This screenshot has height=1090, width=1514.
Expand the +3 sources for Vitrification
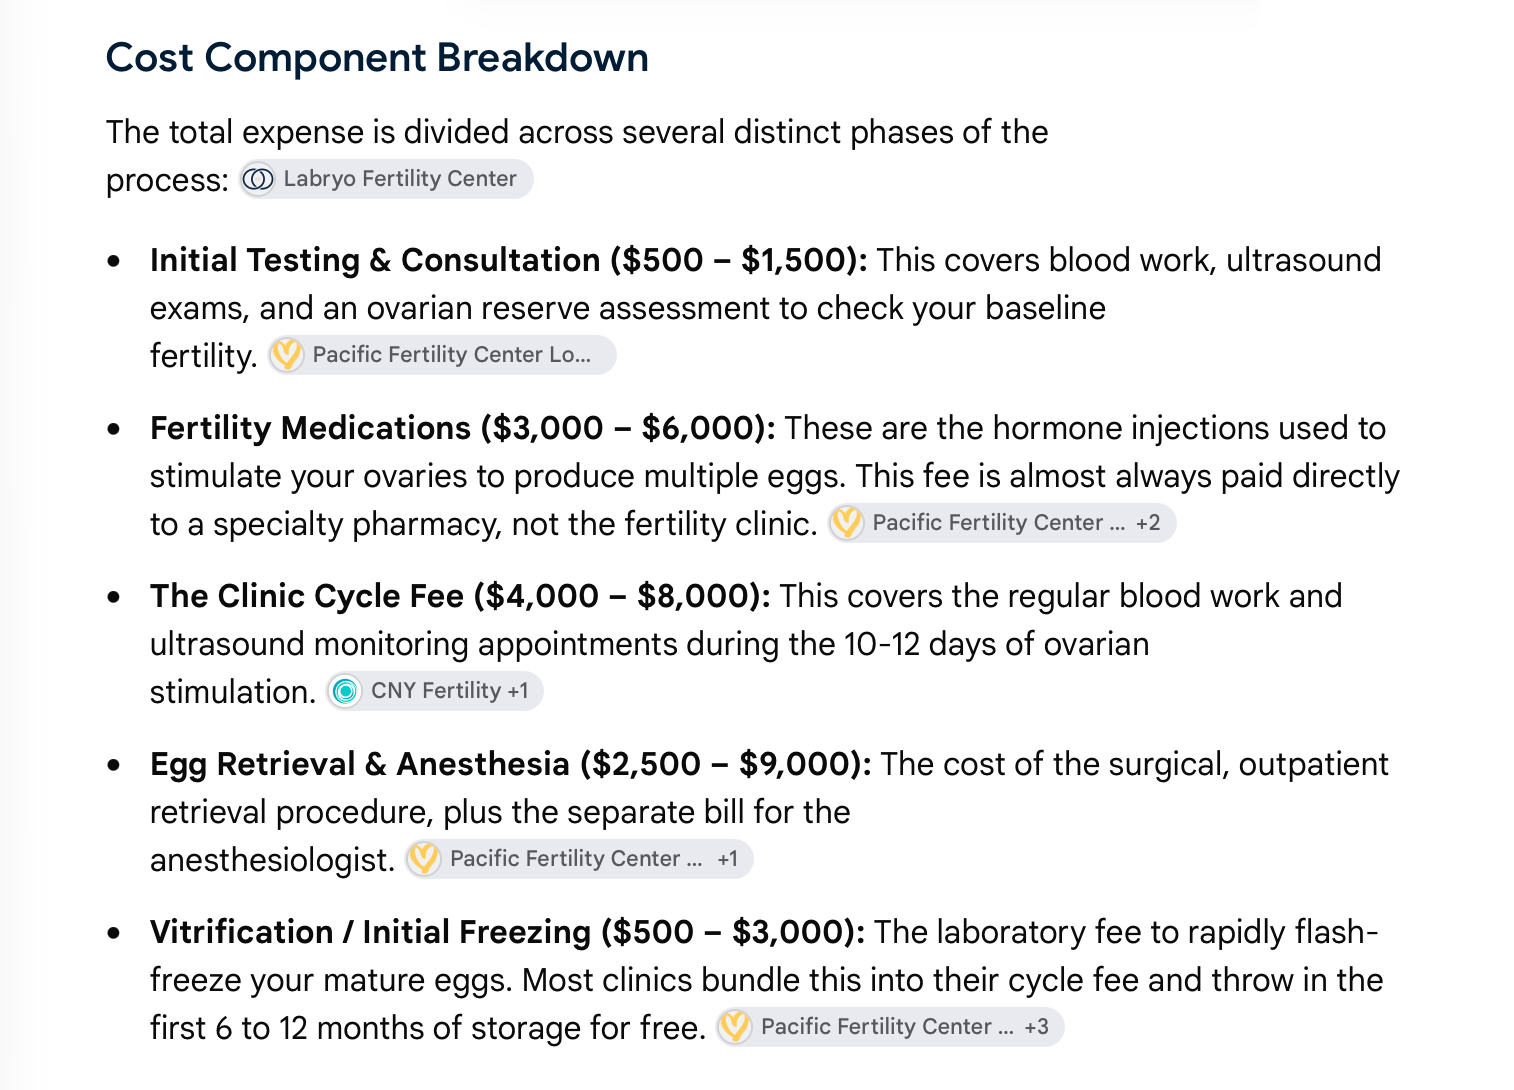click(1037, 1027)
